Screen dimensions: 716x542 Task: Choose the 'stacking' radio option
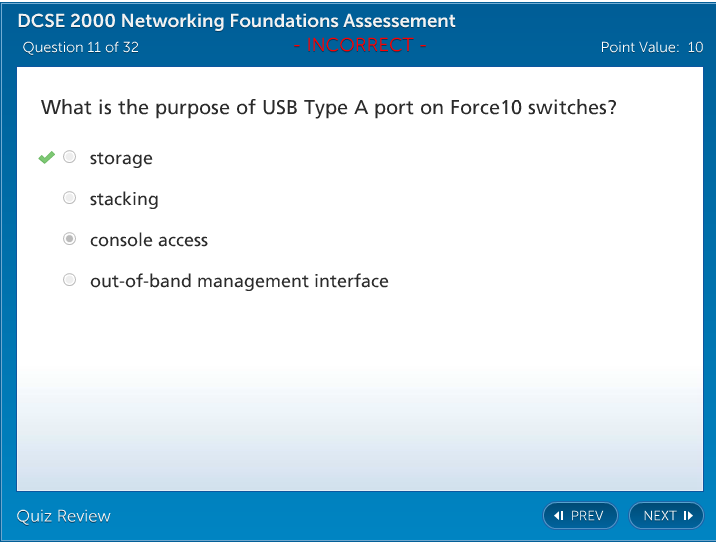pos(69,198)
